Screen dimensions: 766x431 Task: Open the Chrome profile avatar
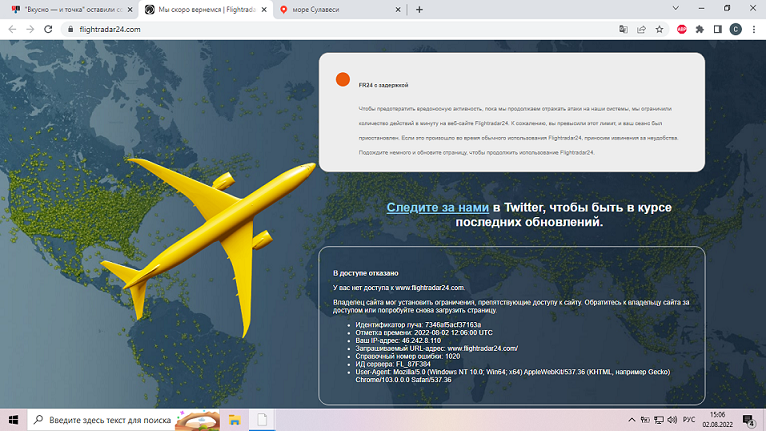click(x=736, y=29)
